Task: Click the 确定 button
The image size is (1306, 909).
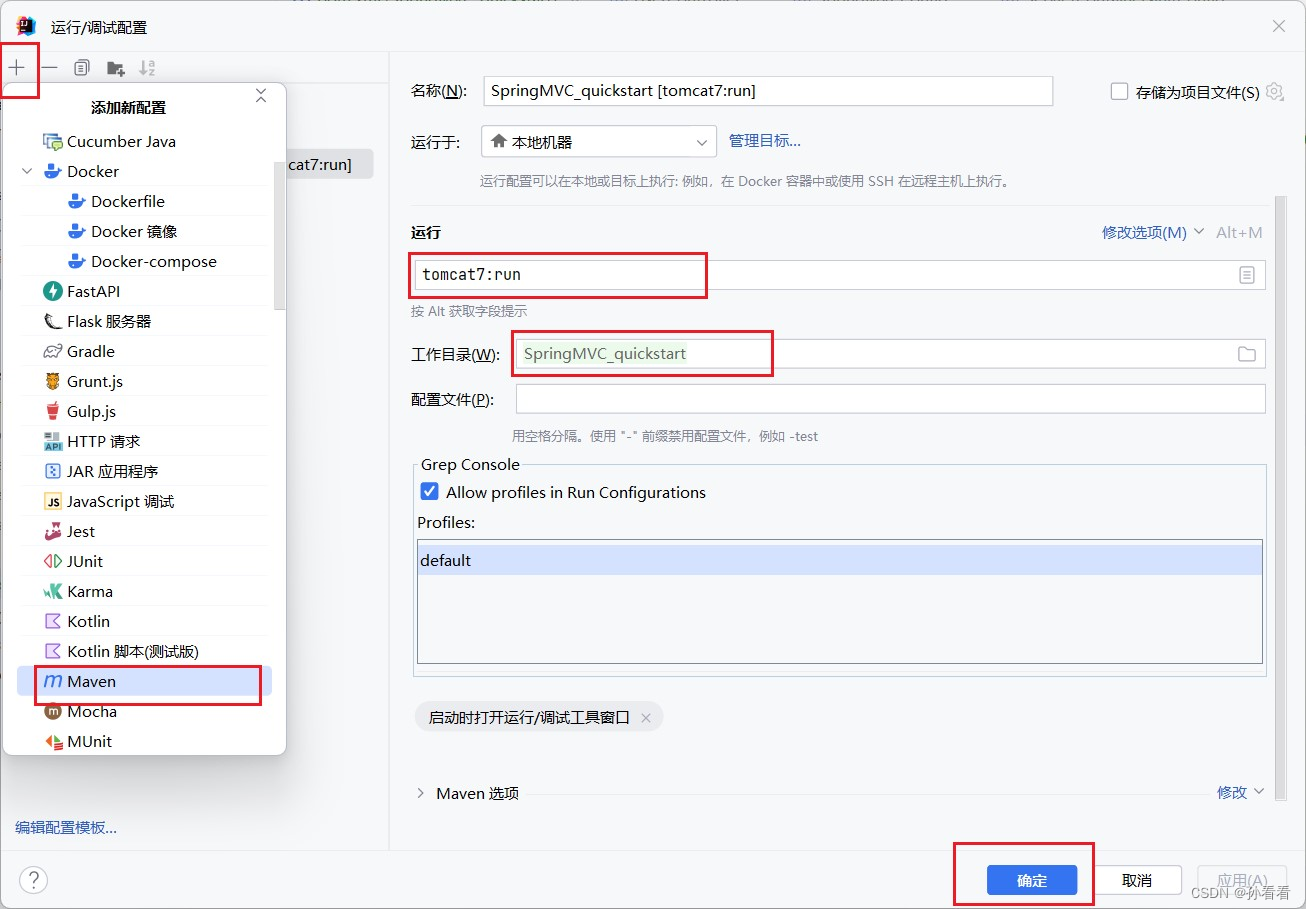Action: [1032, 880]
